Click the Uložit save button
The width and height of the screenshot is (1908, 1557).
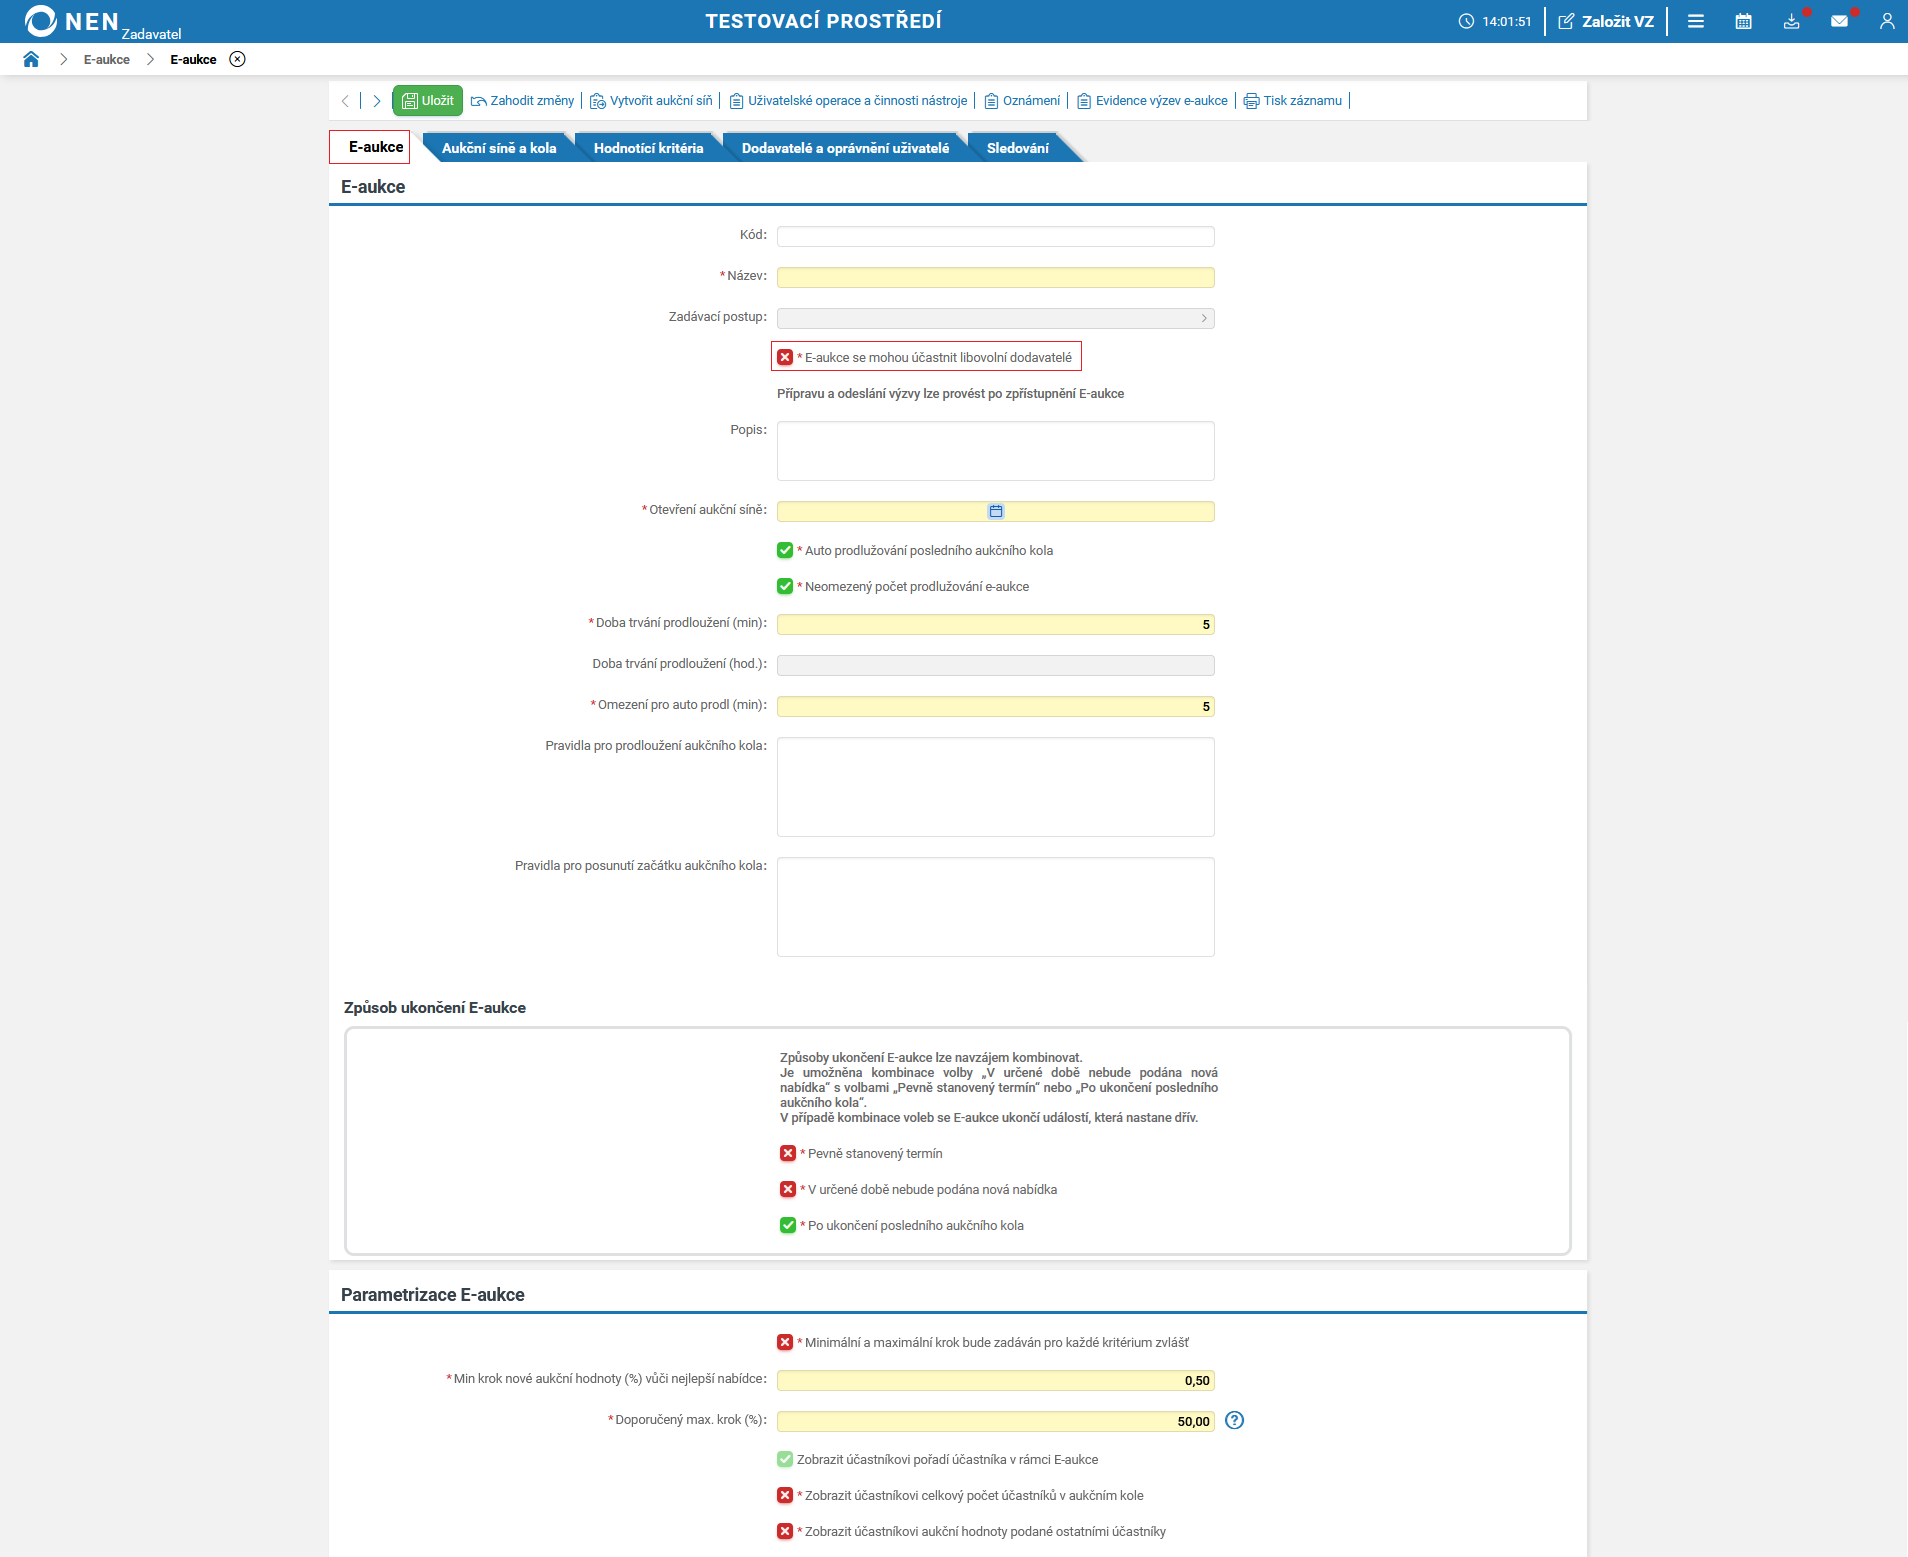[x=428, y=100]
